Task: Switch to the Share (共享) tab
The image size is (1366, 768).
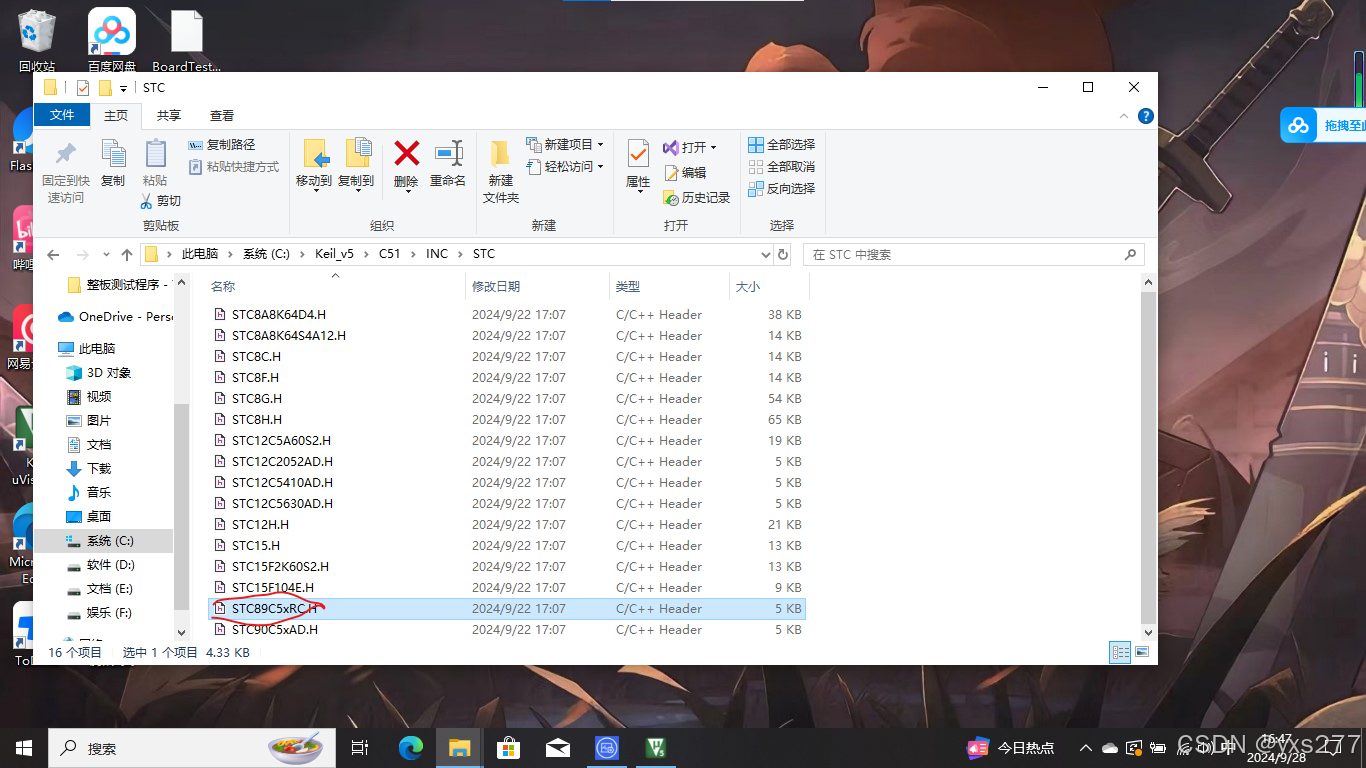Action: 169,116
